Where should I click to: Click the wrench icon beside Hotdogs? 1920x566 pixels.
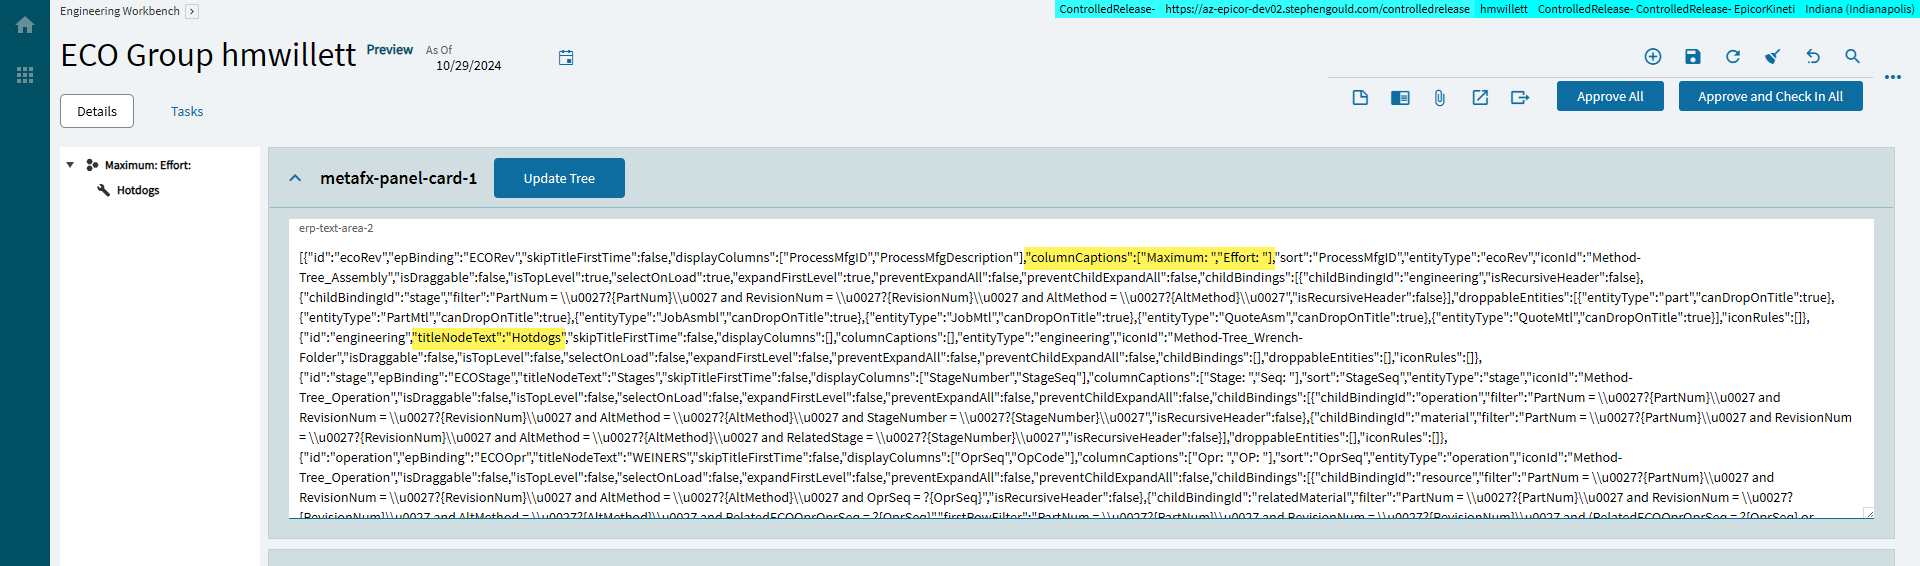click(103, 190)
